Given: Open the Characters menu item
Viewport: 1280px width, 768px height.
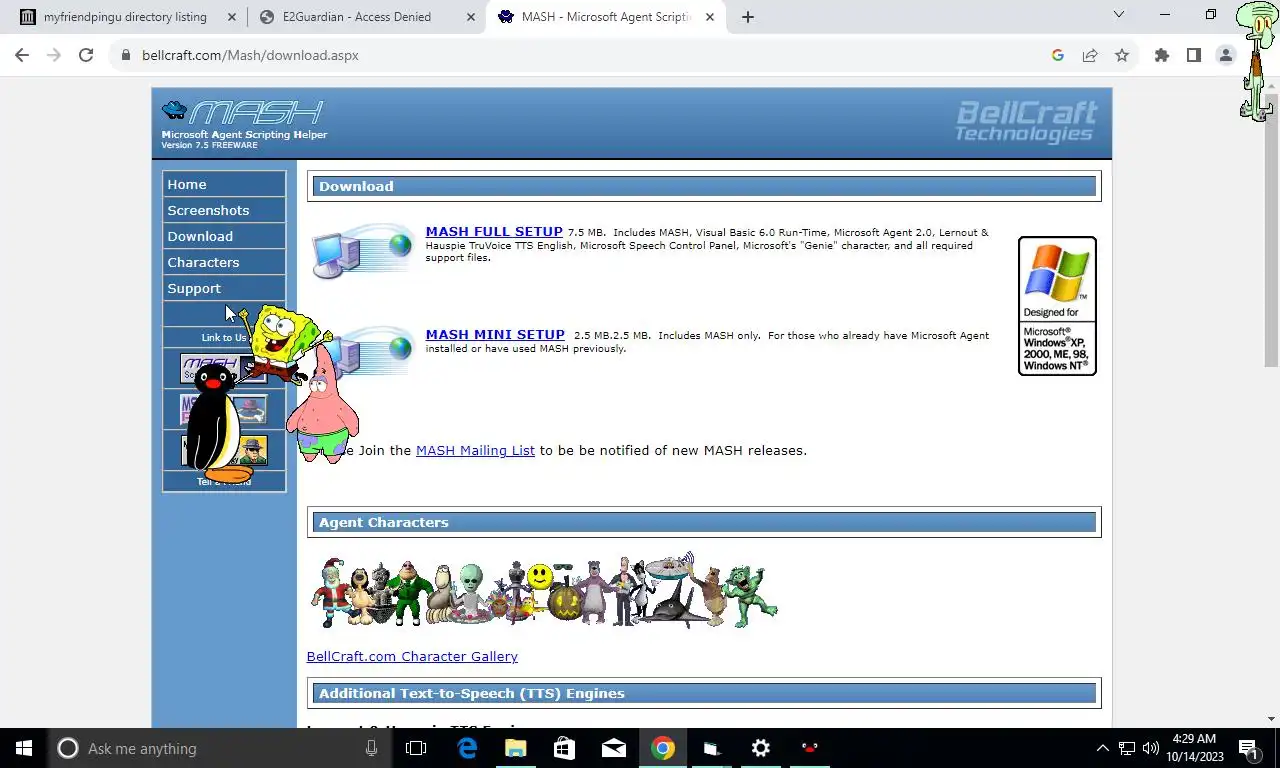Looking at the screenshot, I should pos(224,262).
